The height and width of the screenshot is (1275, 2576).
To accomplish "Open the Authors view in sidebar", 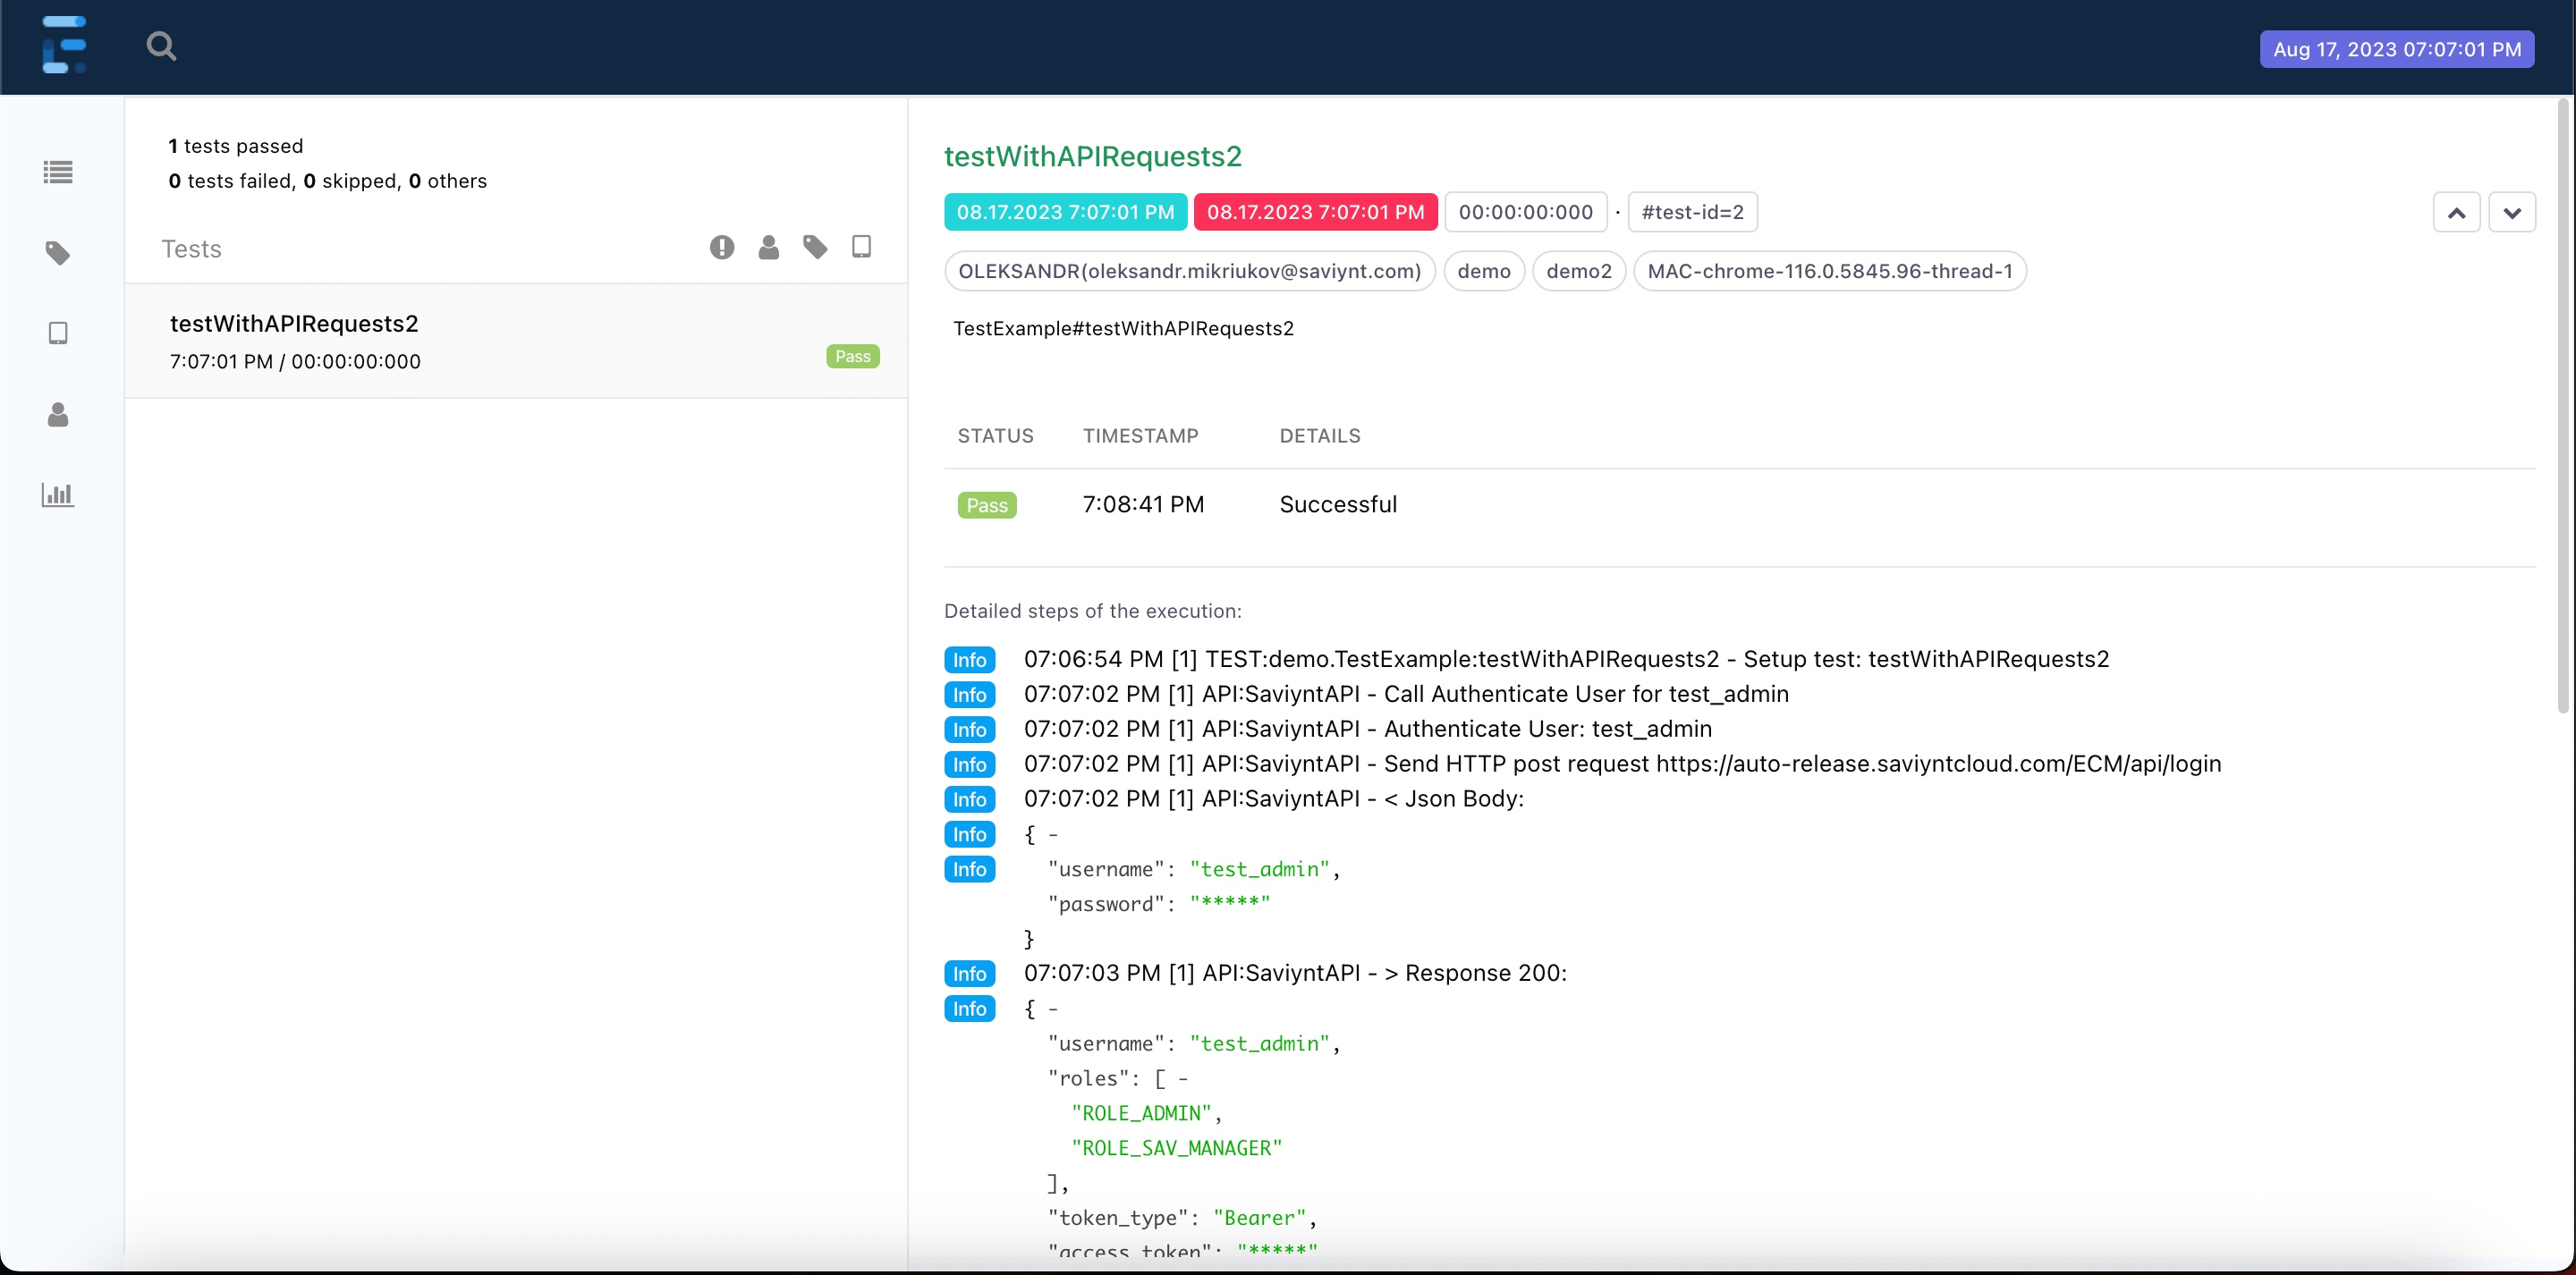I will coord(58,414).
